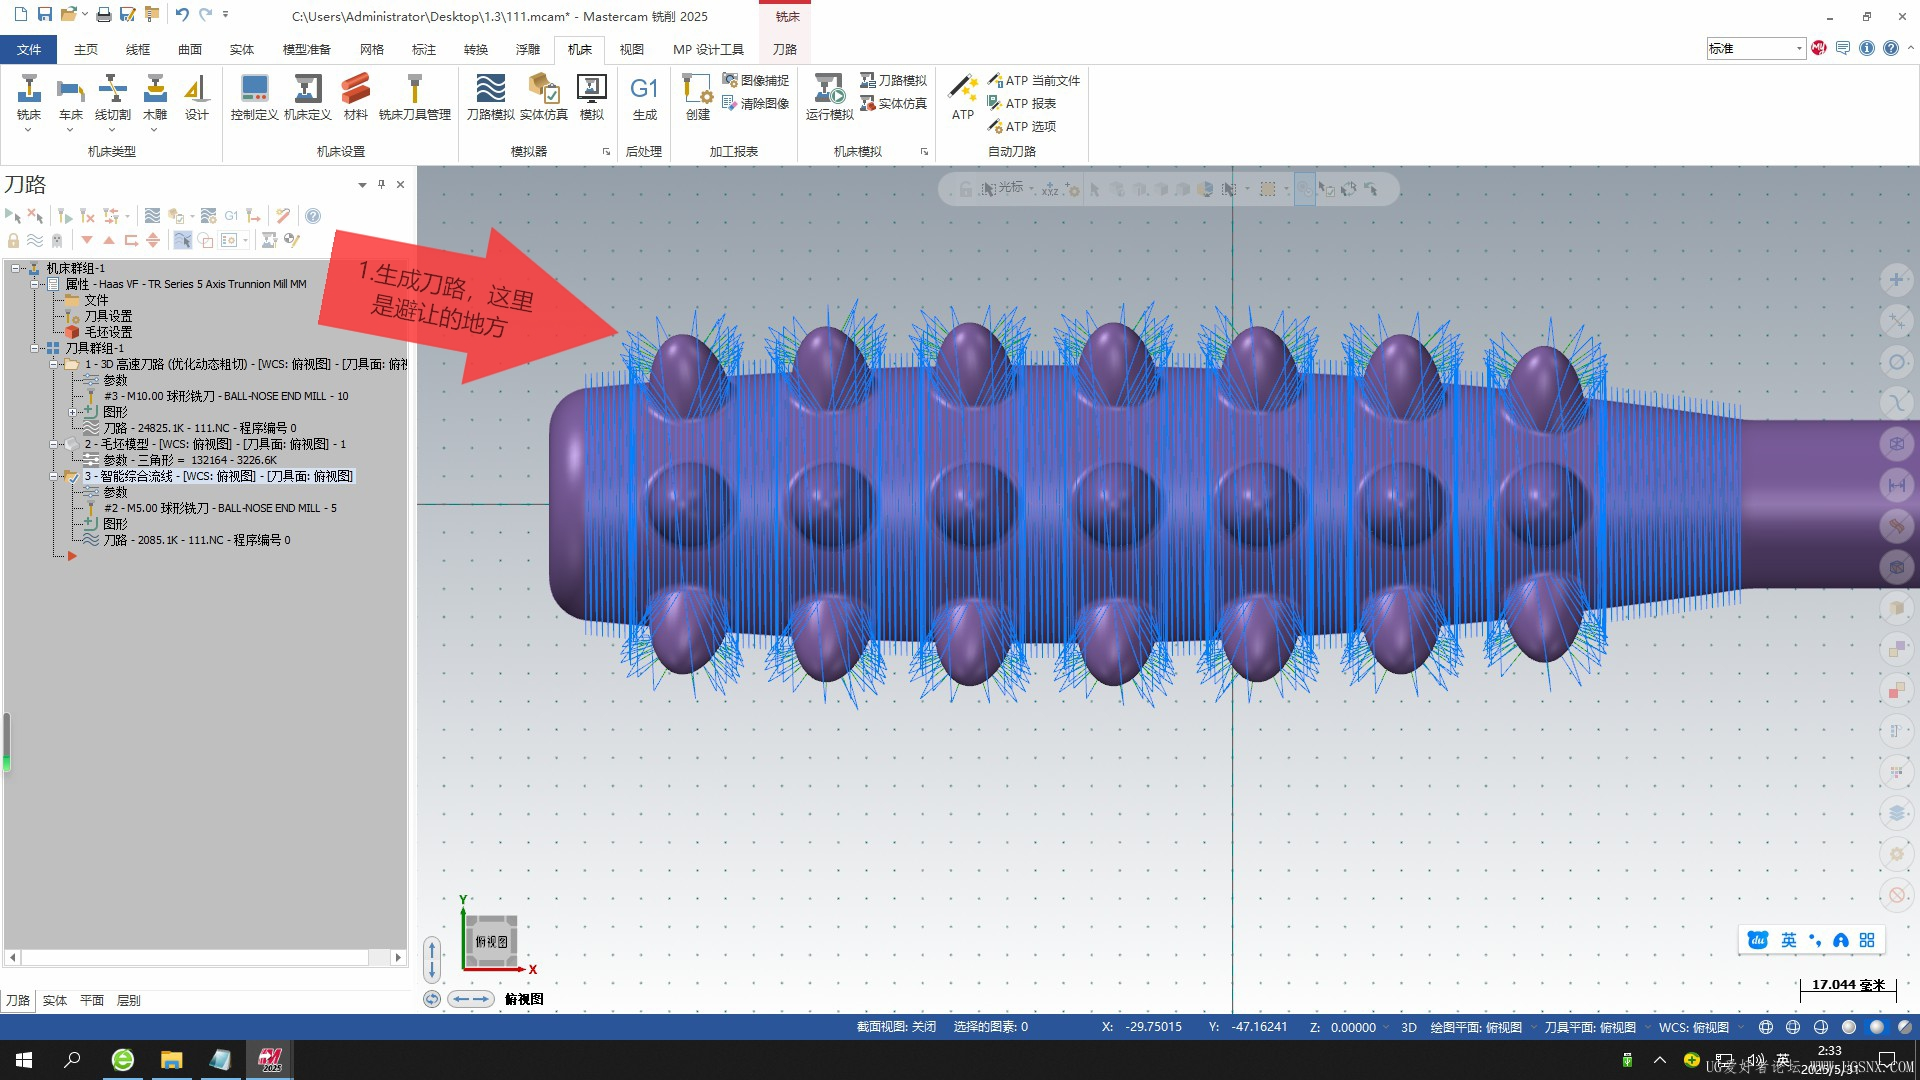Image resolution: width=1920 pixels, height=1080 pixels.
Task: Switch to the 层别 bottom panel tab
Action: [x=128, y=1000]
